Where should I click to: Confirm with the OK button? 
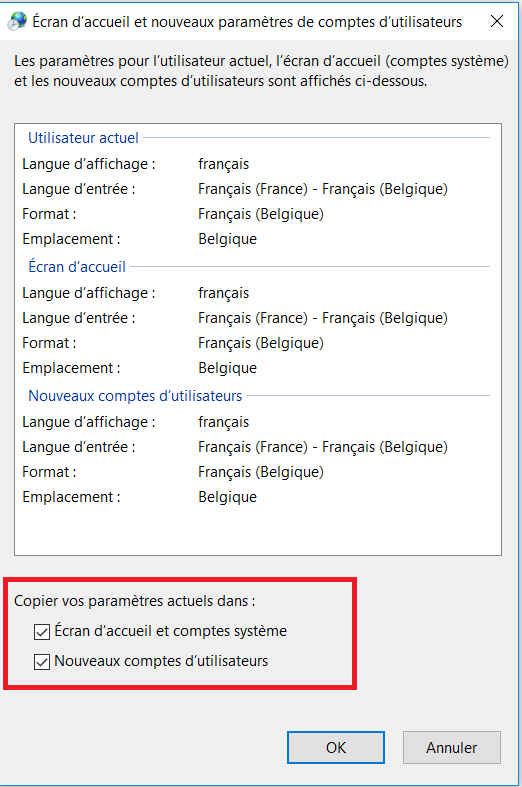tap(336, 747)
